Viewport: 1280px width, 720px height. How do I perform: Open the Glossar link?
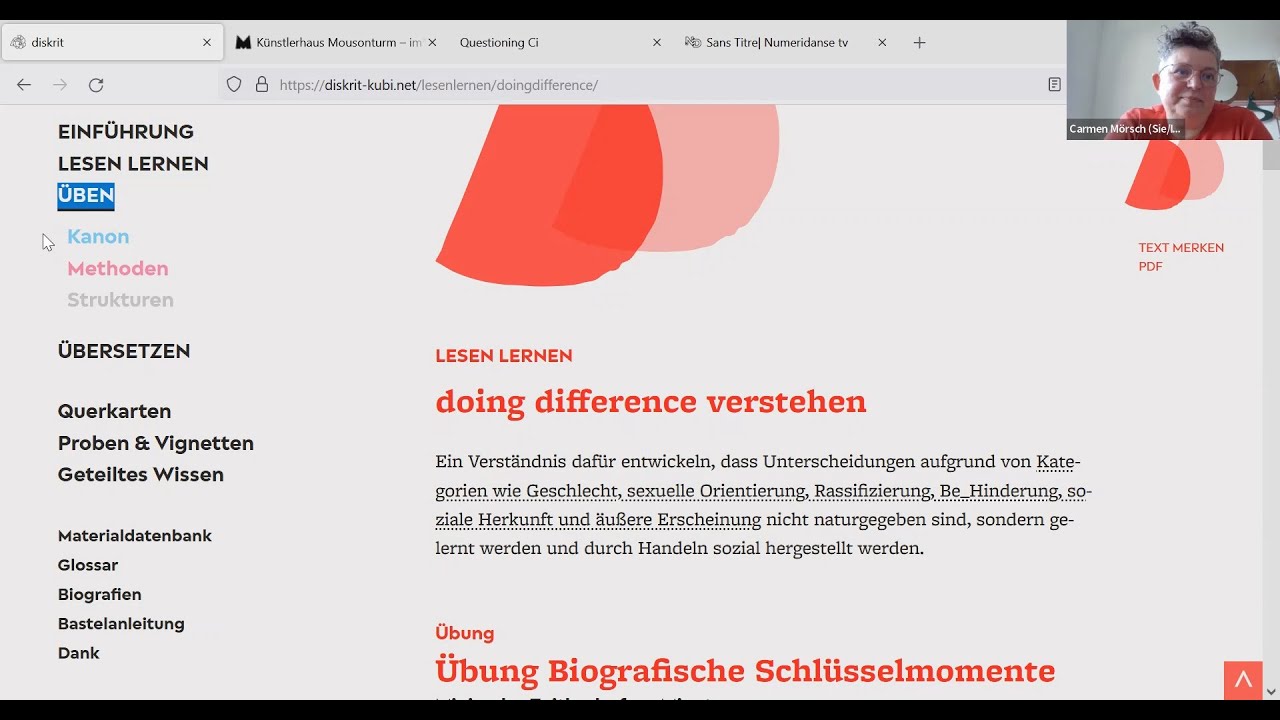click(x=88, y=566)
